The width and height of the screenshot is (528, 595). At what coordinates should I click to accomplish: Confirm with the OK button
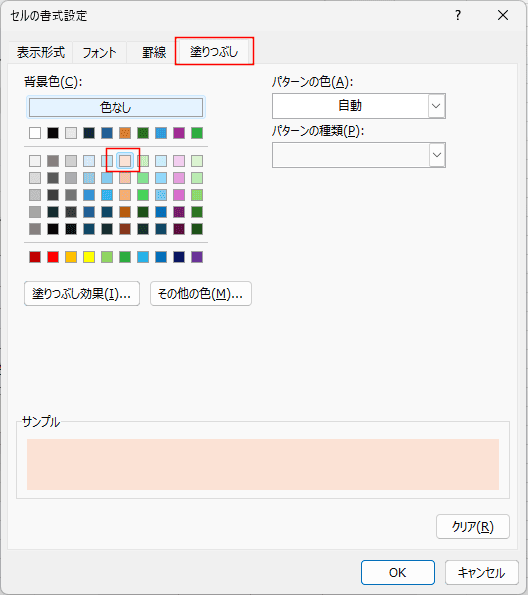398,572
